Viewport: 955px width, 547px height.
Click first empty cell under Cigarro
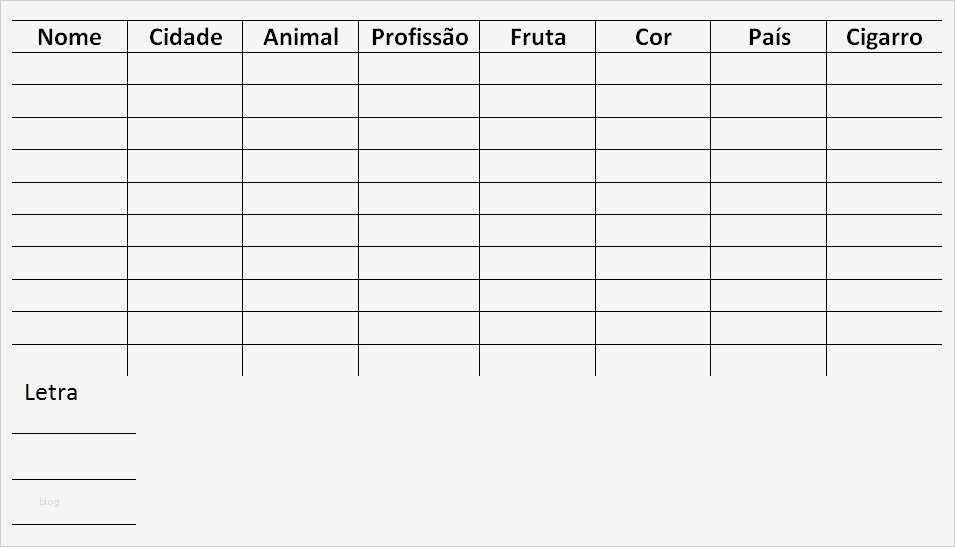pos(884,69)
